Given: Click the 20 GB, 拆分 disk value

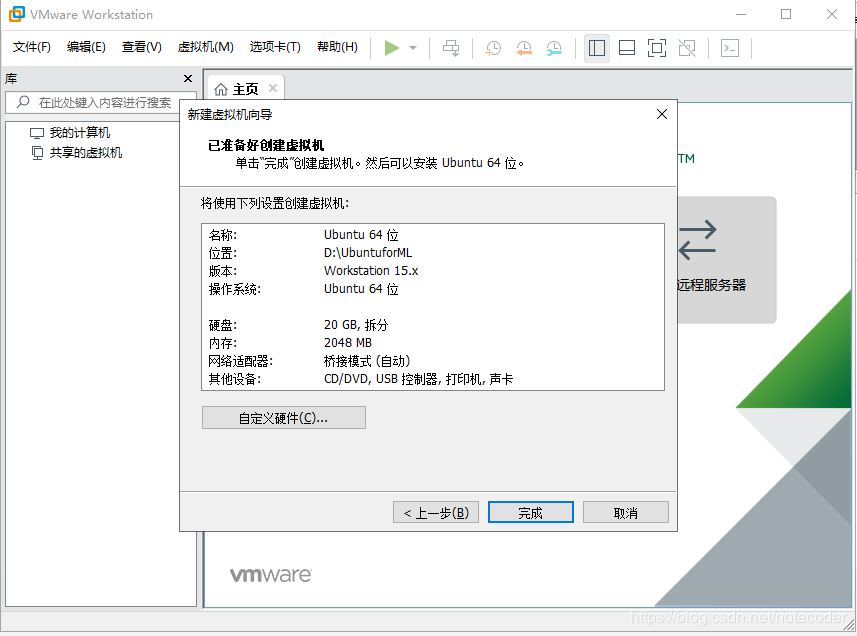Looking at the screenshot, I should (356, 325).
